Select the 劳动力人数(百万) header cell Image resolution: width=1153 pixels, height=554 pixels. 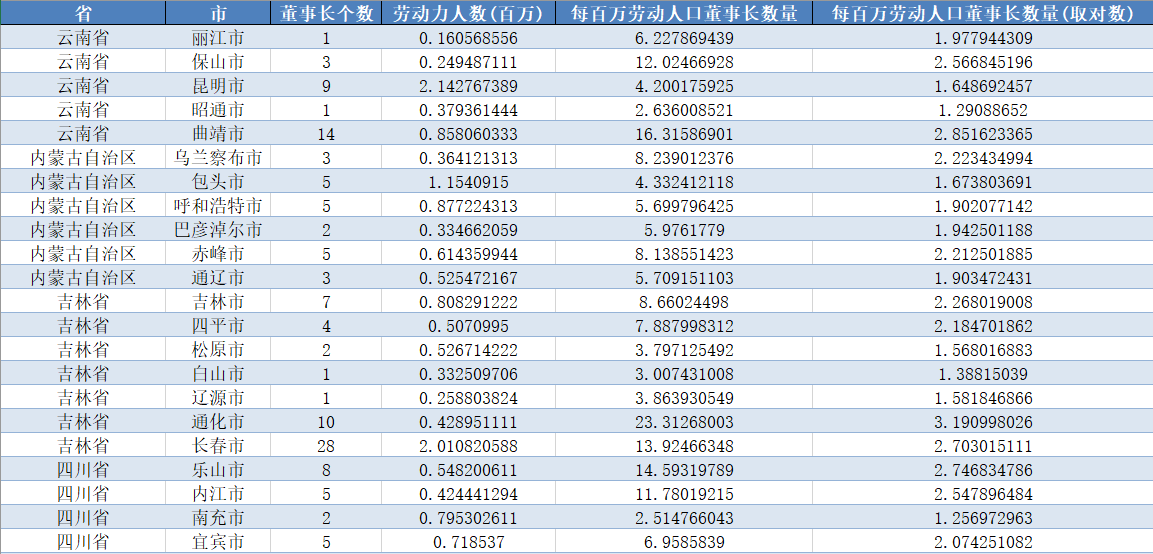point(468,13)
